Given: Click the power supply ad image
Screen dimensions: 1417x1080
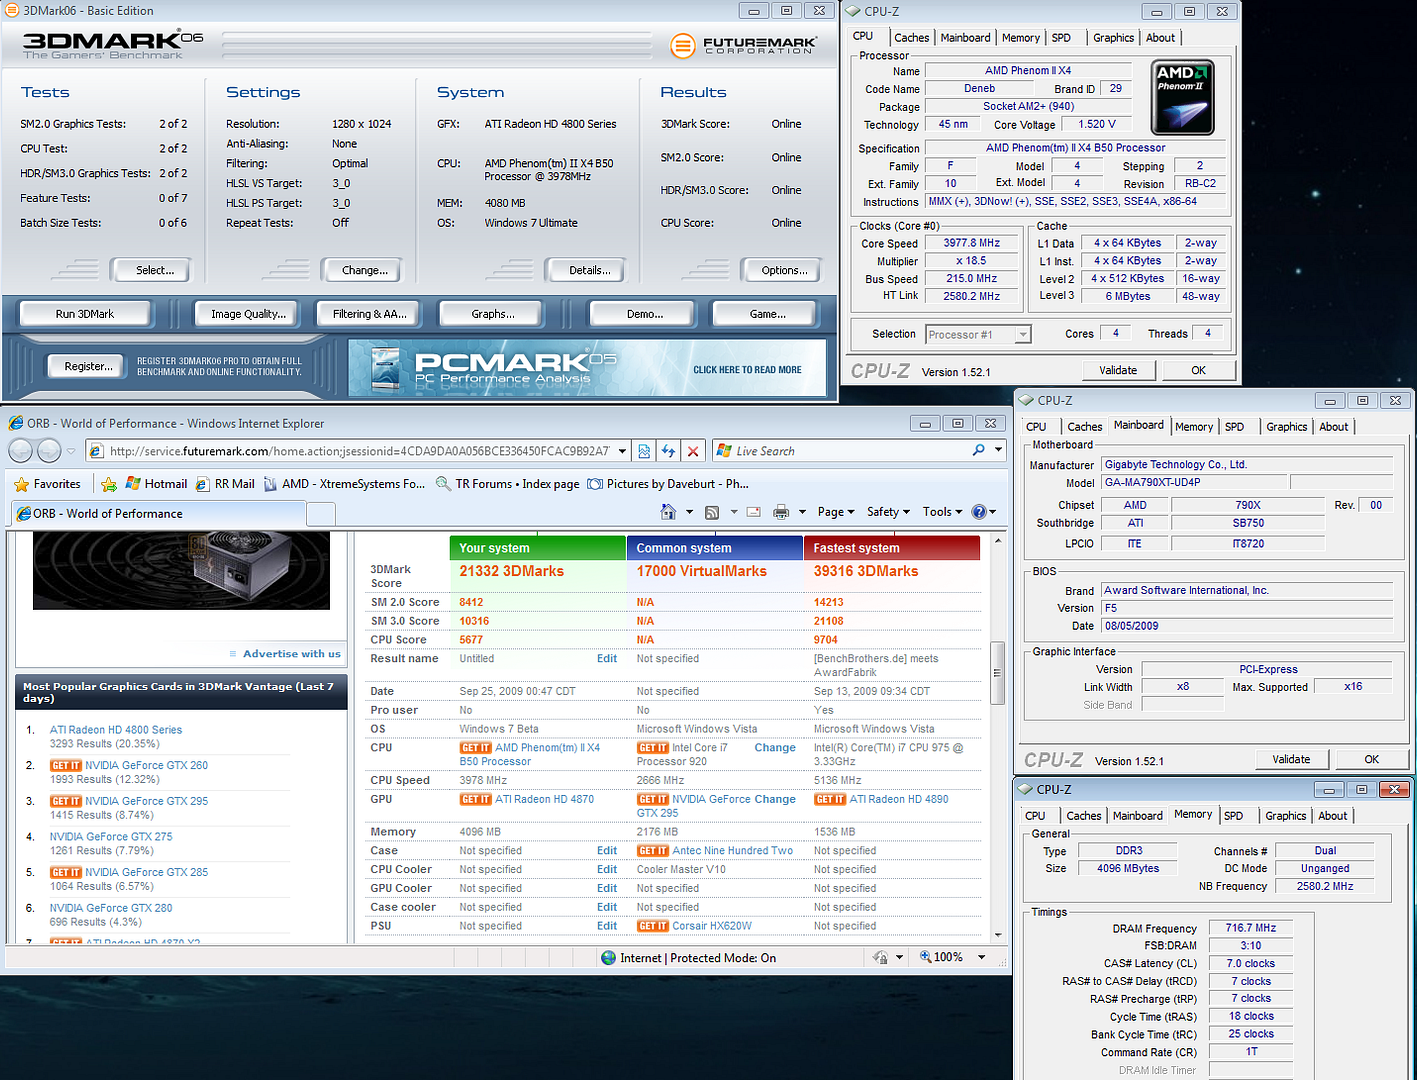Looking at the screenshot, I should pos(181,571).
